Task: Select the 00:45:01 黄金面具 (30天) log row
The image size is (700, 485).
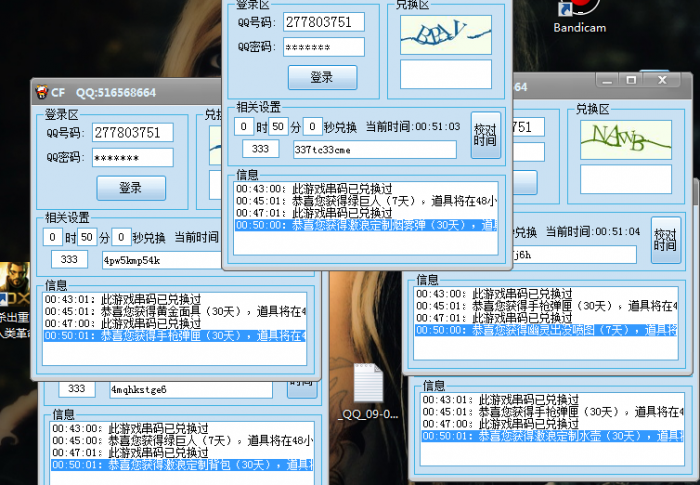Action: tap(175, 311)
